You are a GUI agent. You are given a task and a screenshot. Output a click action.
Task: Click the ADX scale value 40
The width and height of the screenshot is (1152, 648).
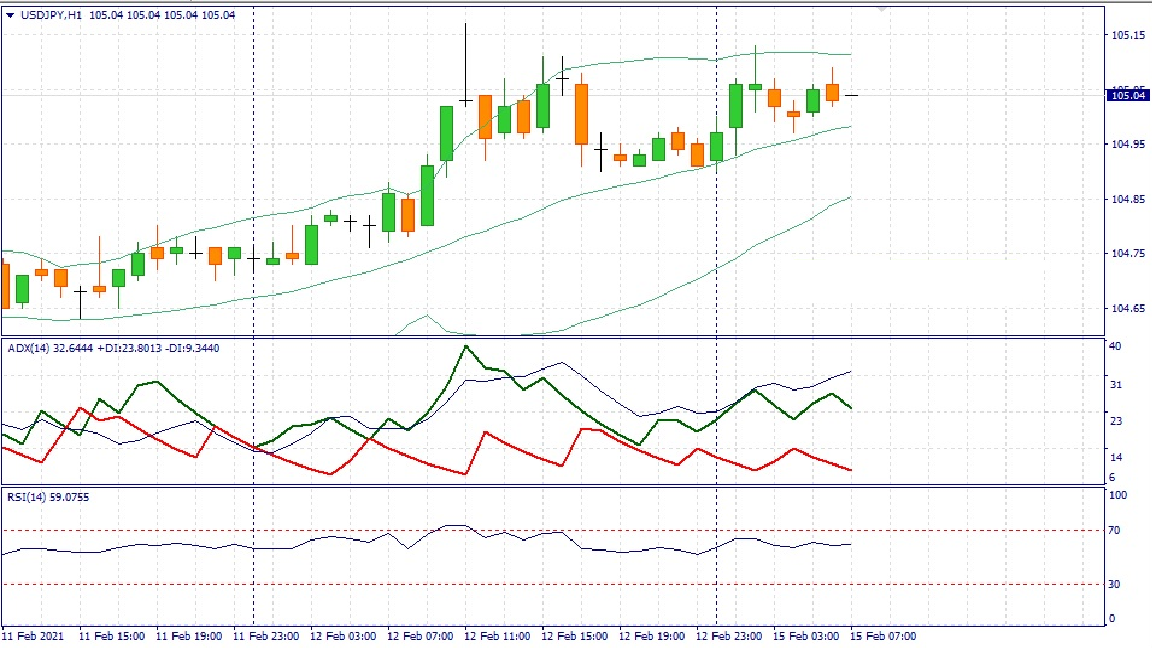1116,346
